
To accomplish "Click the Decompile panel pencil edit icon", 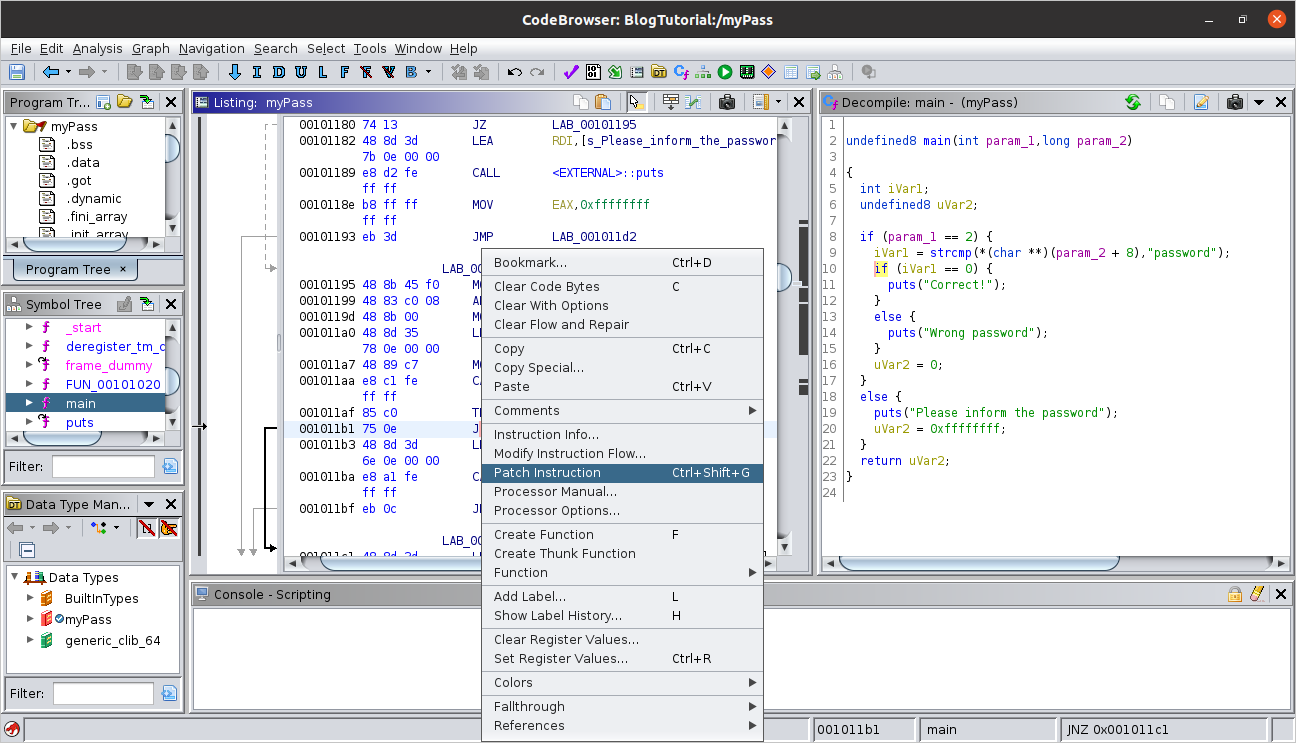I will pos(1202,102).
